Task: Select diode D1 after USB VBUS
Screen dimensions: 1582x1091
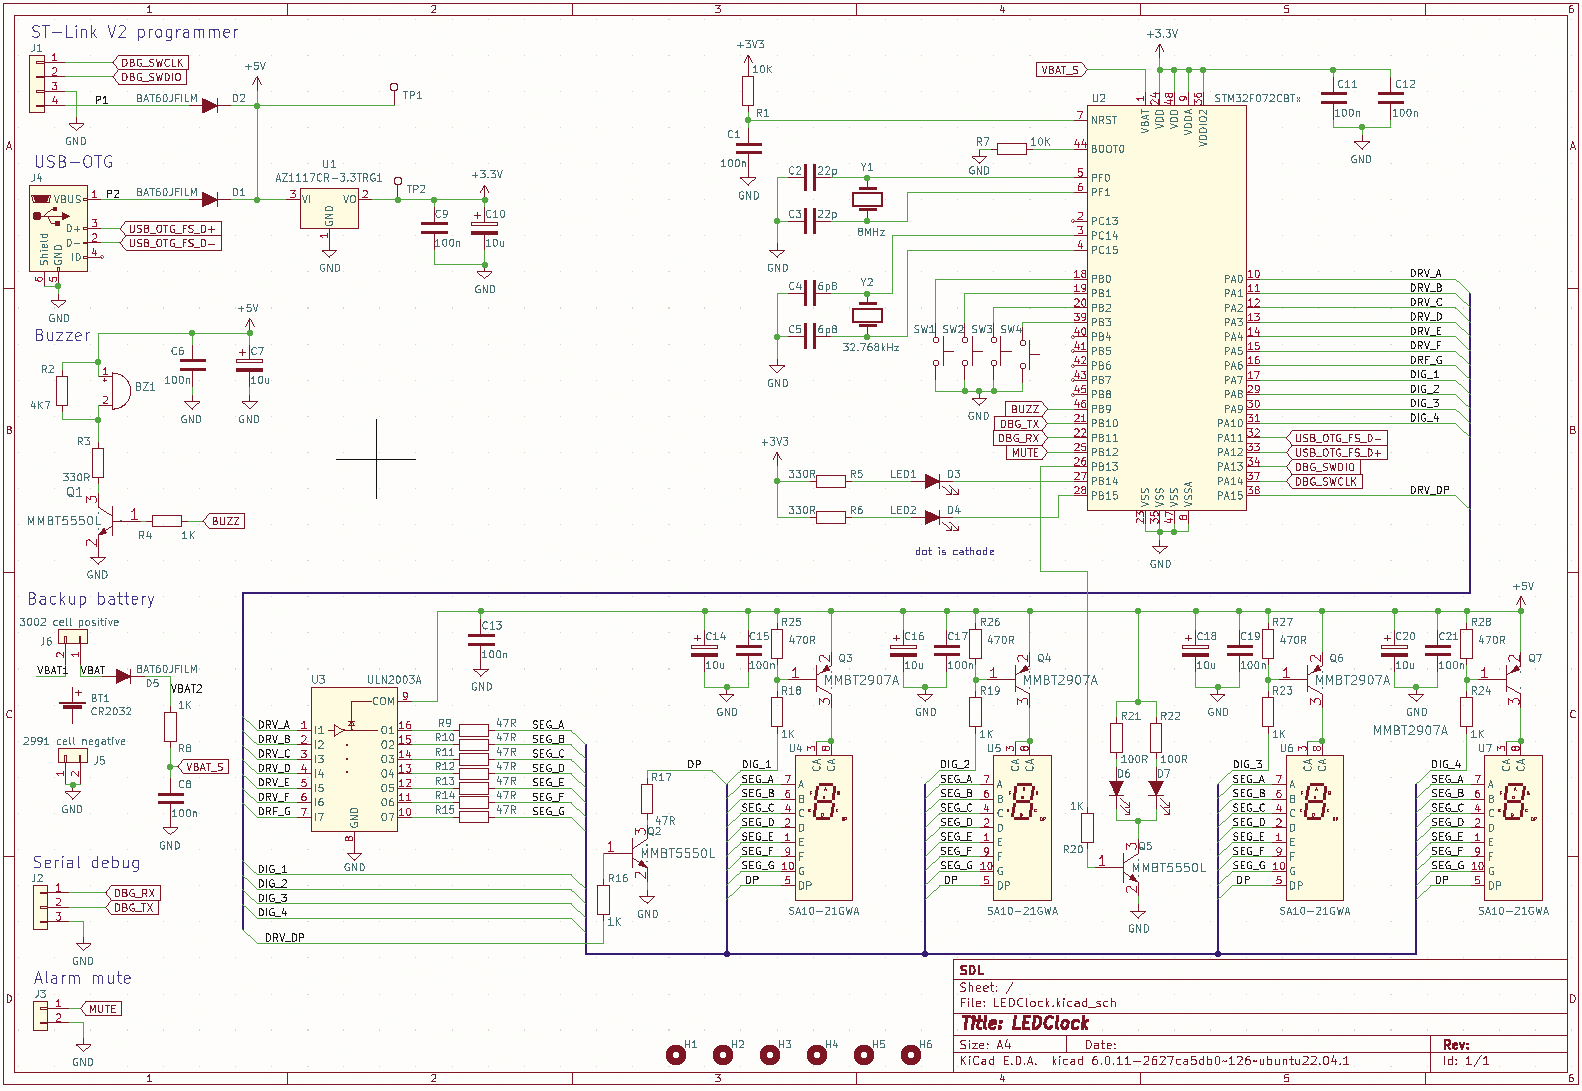Action: pyautogui.click(x=210, y=199)
